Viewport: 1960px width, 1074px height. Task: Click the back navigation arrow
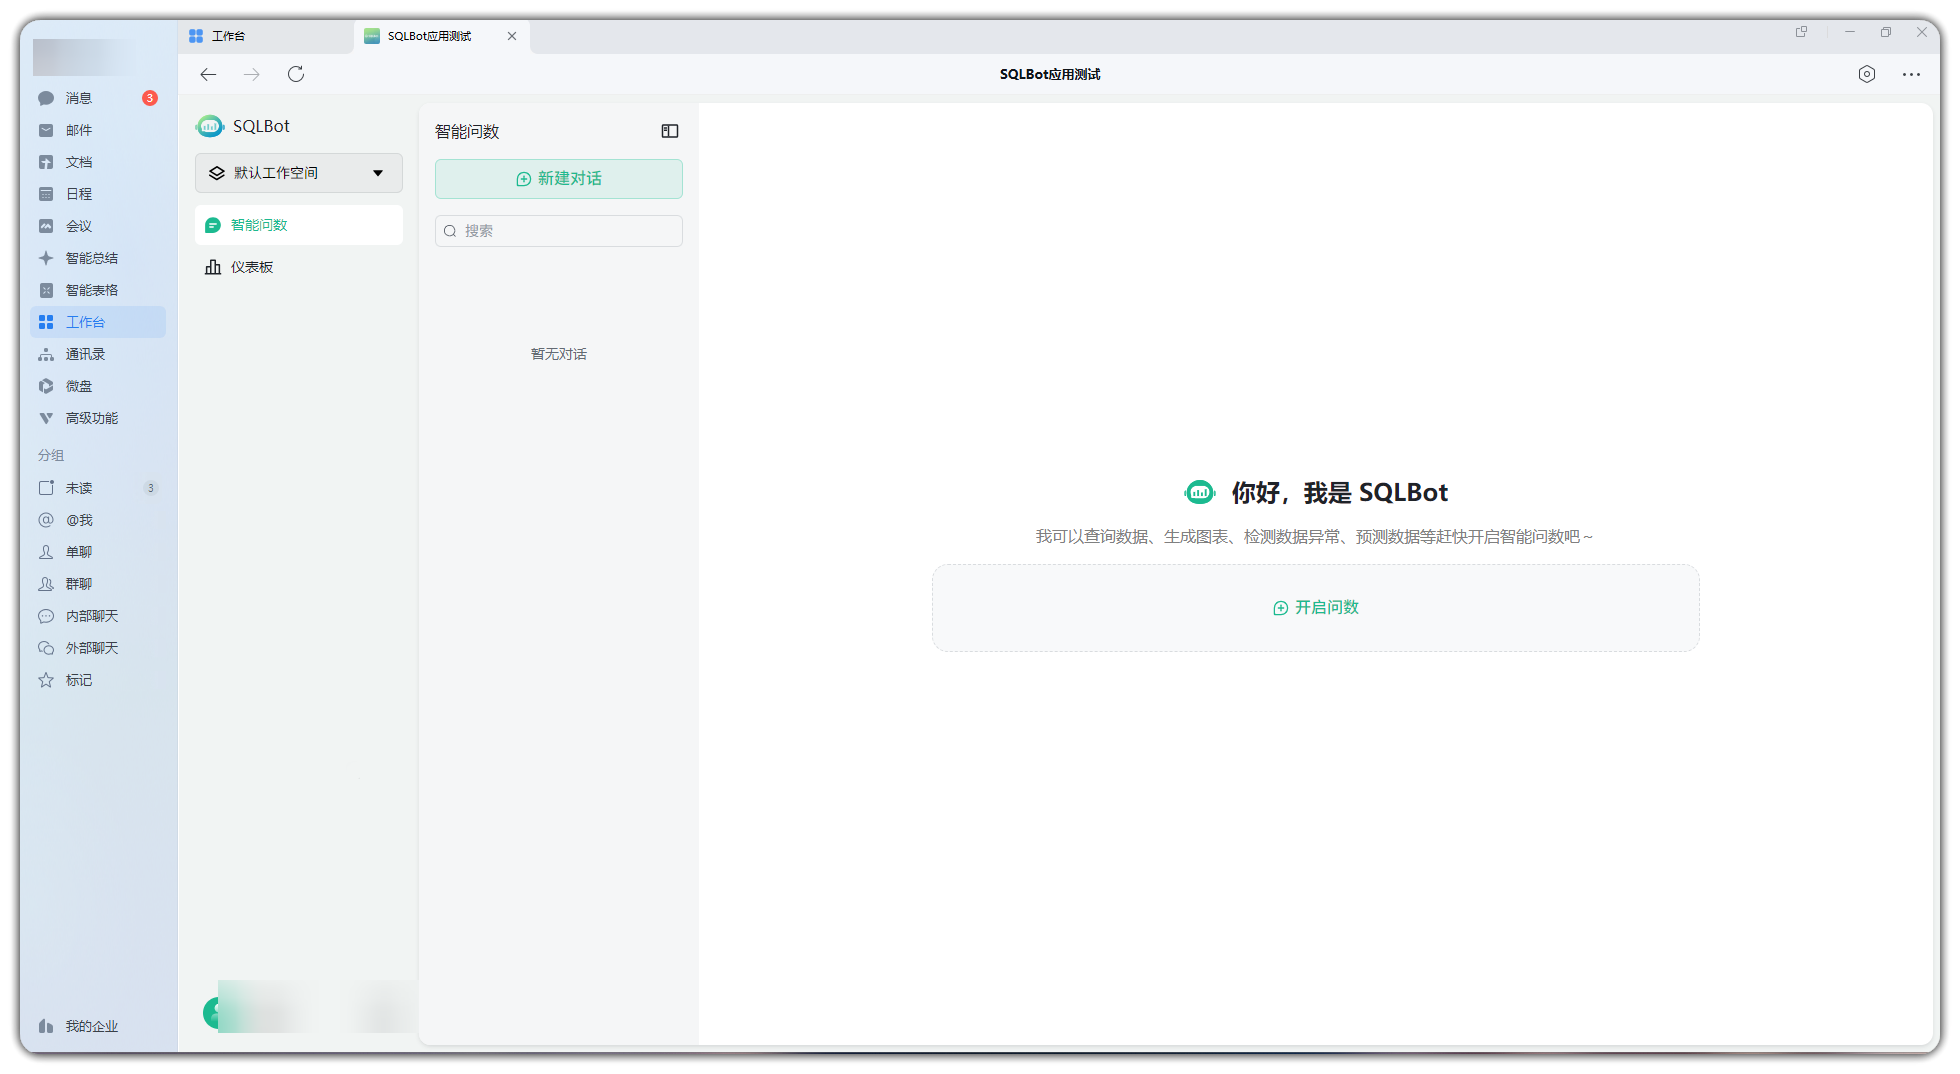(208, 74)
